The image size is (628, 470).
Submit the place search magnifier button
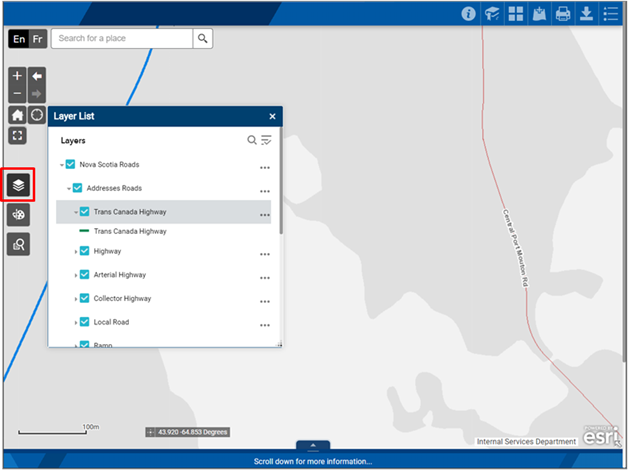(203, 38)
